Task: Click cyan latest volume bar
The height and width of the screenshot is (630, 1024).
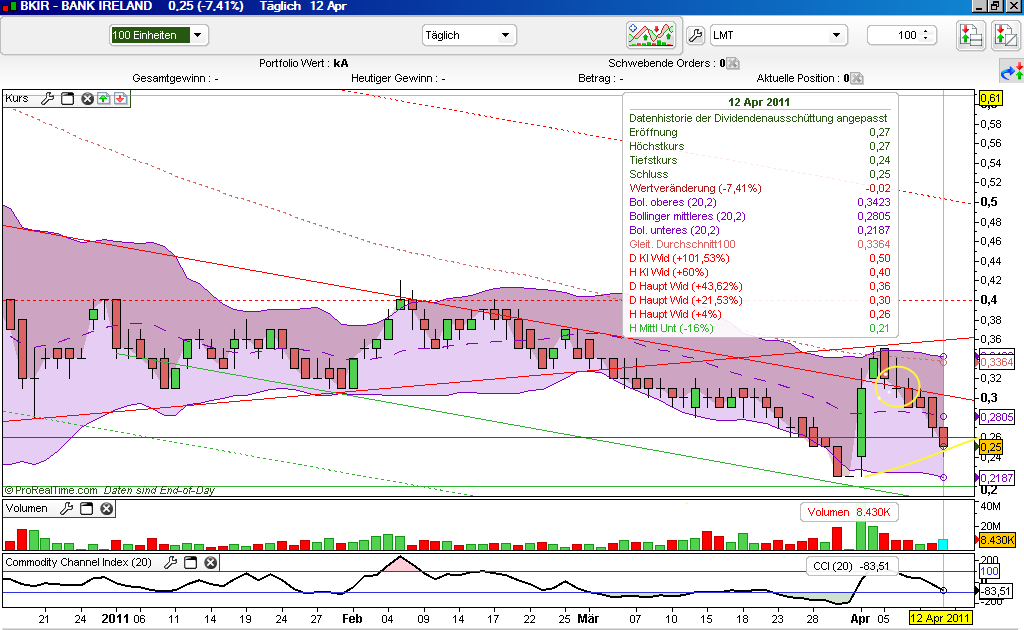Action: click(x=942, y=544)
